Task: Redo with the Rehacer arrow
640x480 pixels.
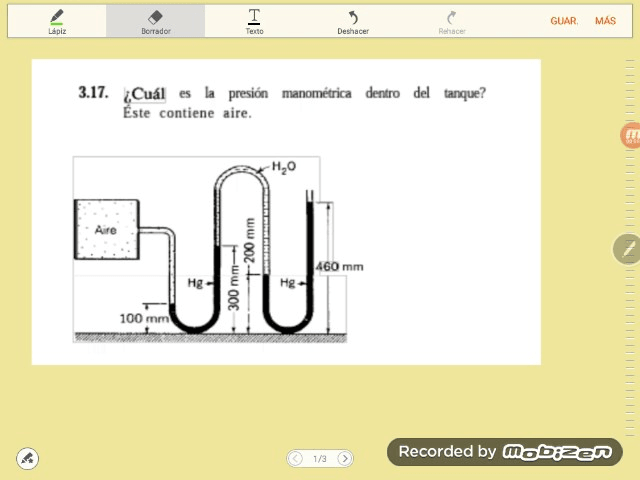Action: click(x=451, y=21)
